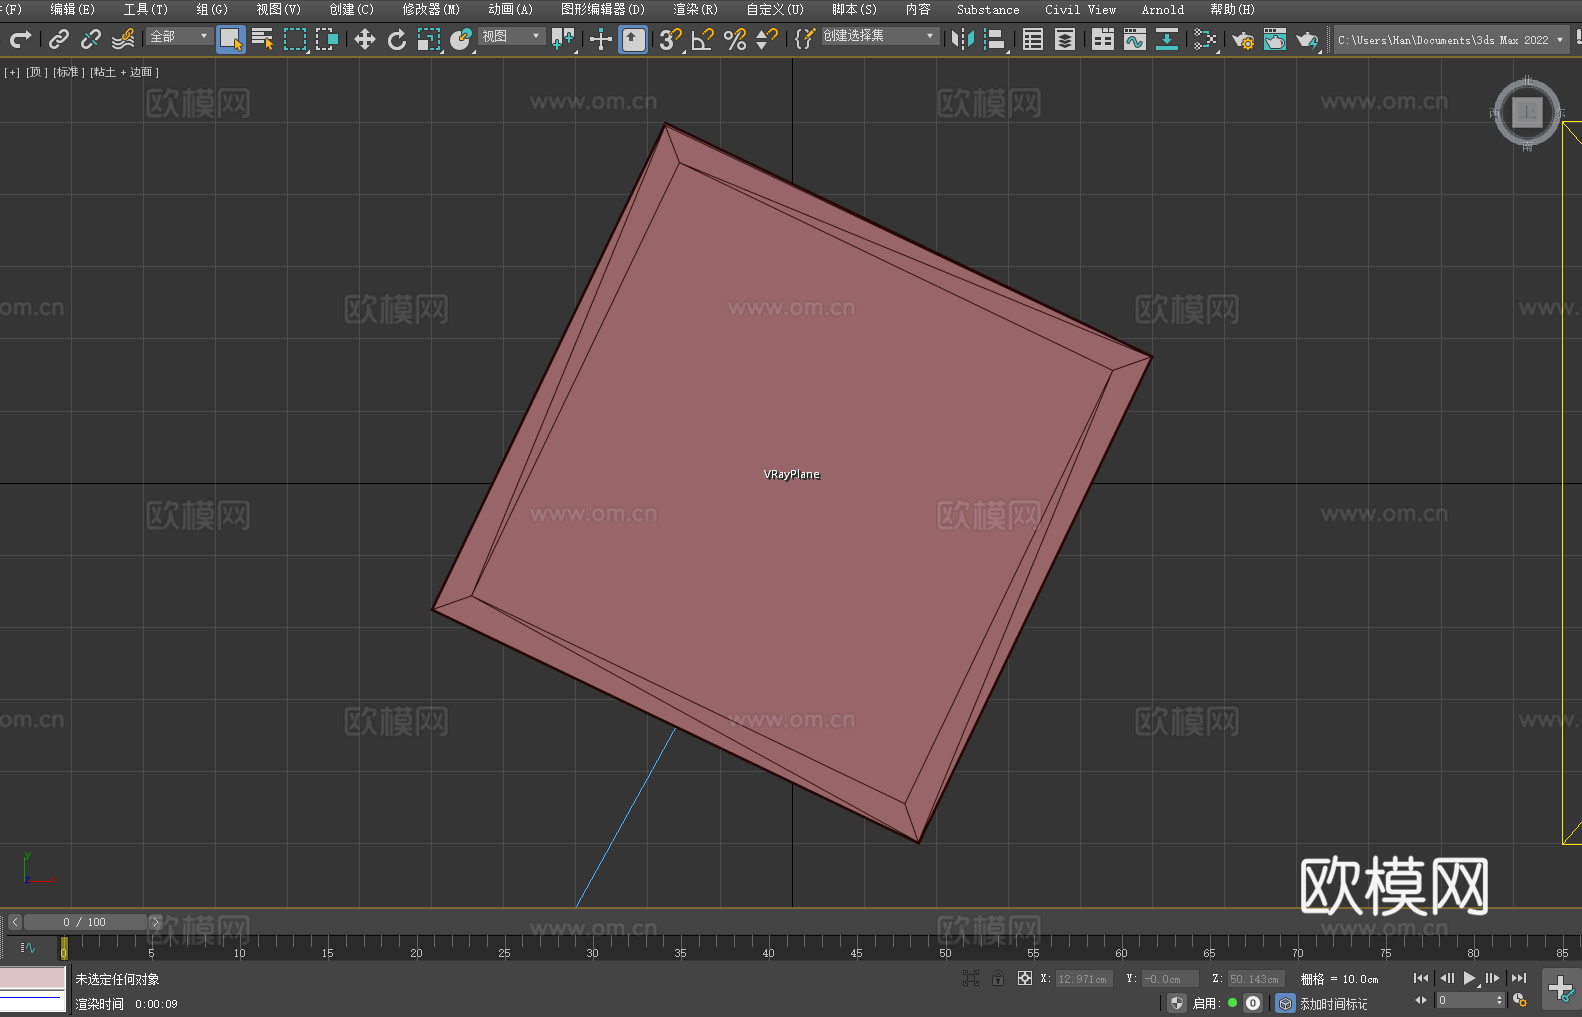The image size is (1582, 1017).
Task: Expand the '创建选择集' named selection dropdown
Action: tap(880, 36)
